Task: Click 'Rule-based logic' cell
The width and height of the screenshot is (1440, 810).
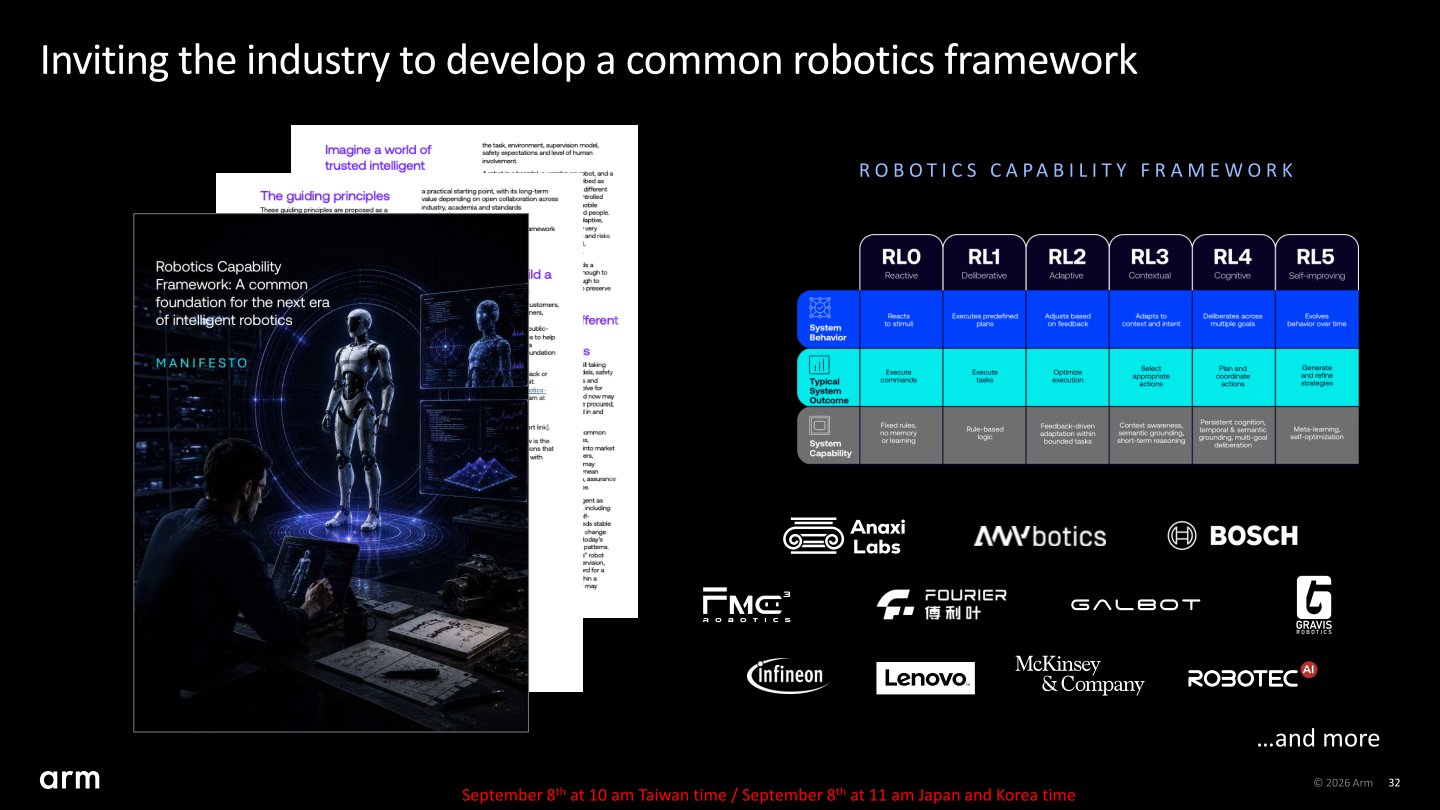Action: (x=984, y=435)
